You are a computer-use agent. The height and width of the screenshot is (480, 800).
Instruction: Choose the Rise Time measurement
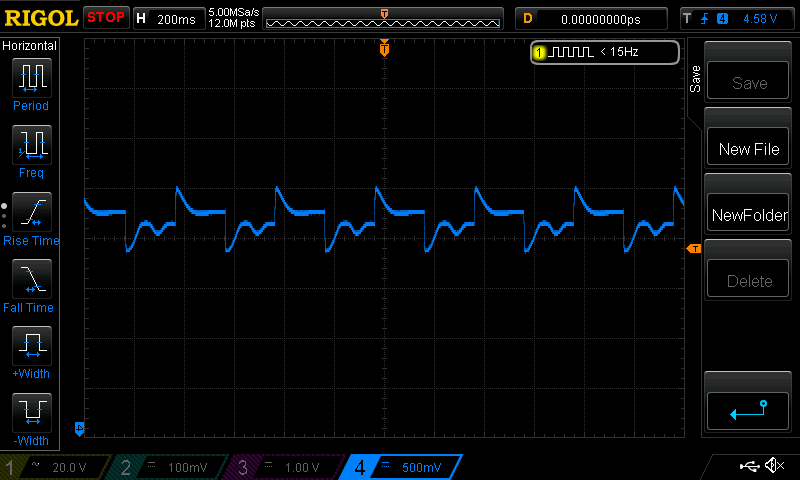coord(31,218)
